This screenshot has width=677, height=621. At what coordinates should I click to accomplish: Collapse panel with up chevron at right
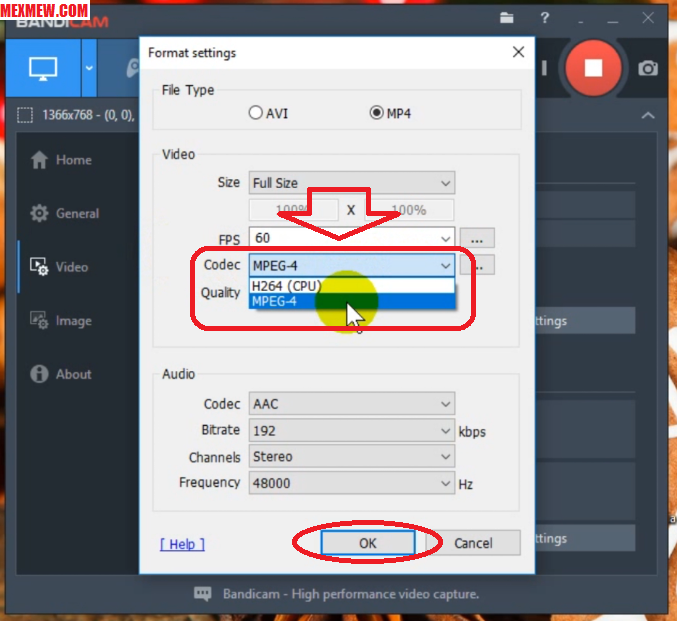click(x=648, y=115)
